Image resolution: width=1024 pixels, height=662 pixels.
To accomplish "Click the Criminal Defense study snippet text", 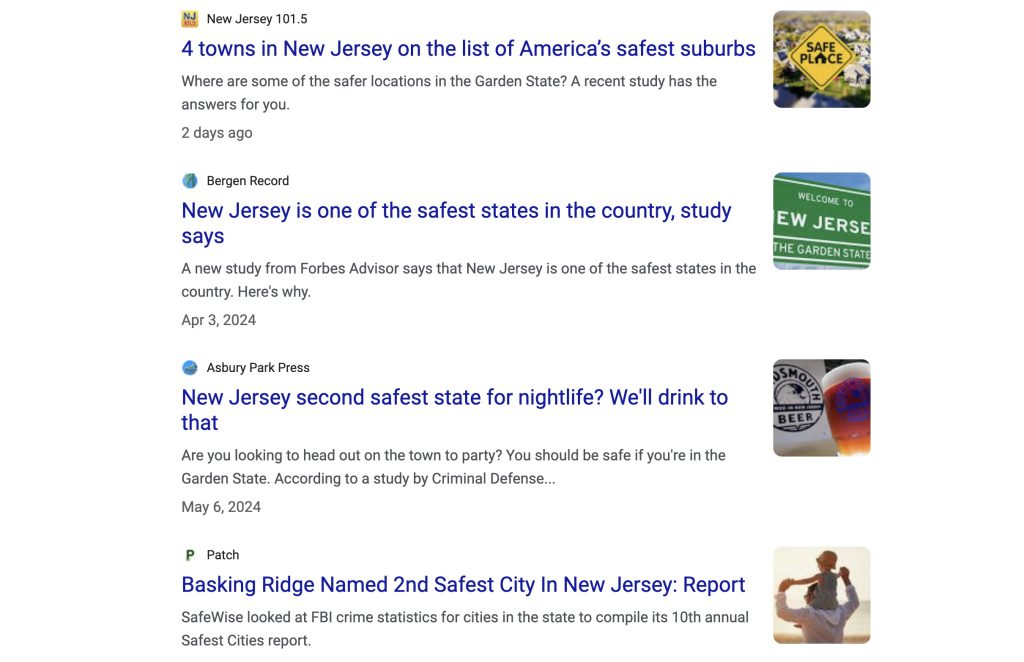I will pos(453,467).
